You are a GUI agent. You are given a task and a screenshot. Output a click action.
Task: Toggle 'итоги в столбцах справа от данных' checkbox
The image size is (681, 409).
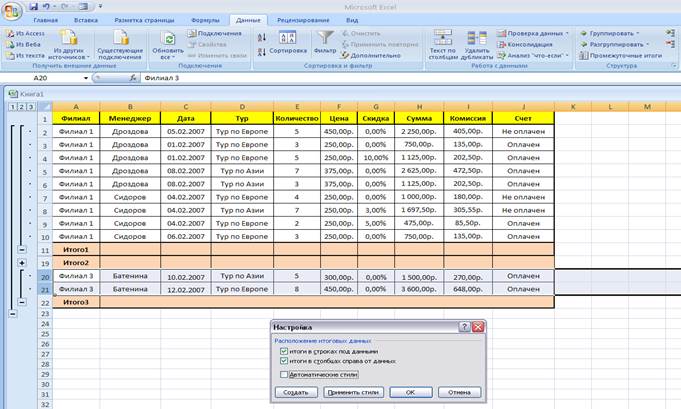(284, 361)
